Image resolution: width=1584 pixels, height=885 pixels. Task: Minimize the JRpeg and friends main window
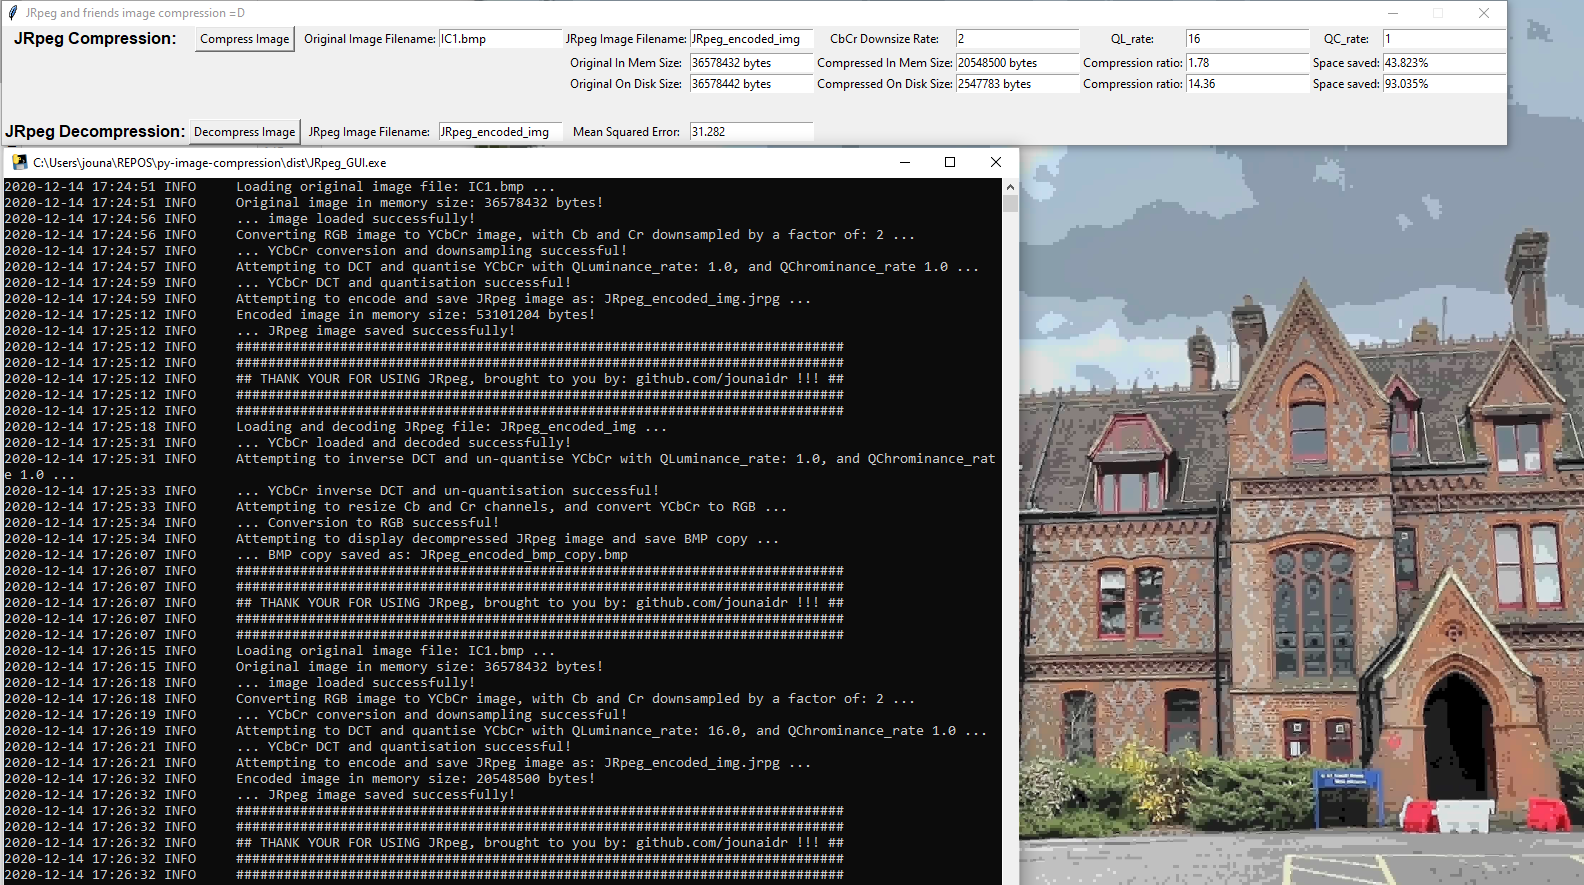[1393, 13]
